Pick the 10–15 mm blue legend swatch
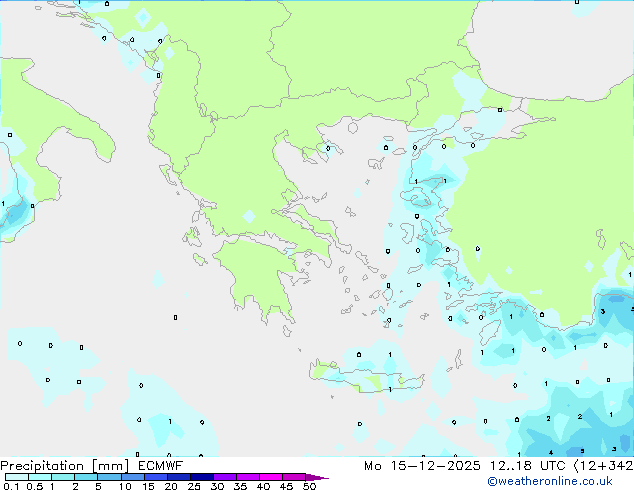The width and height of the screenshot is (634, 490). tap(132, 477)
